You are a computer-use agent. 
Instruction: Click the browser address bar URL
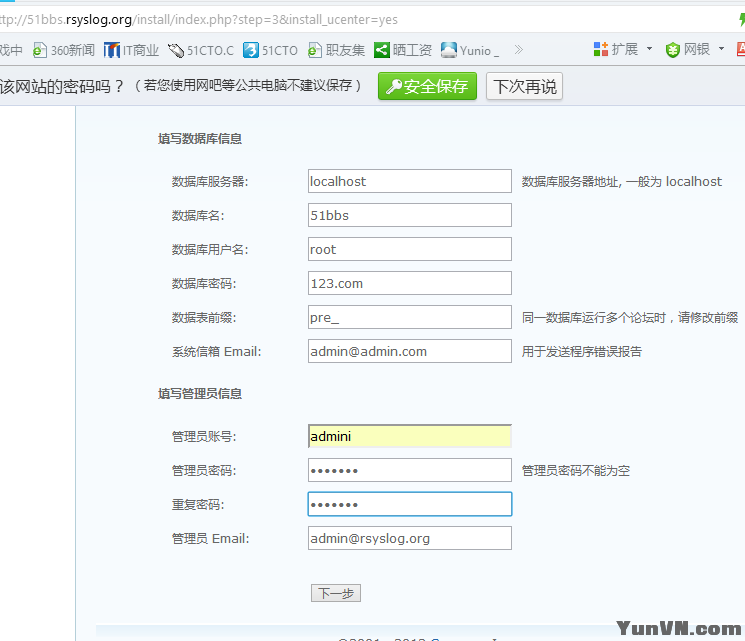coord(199,20)
